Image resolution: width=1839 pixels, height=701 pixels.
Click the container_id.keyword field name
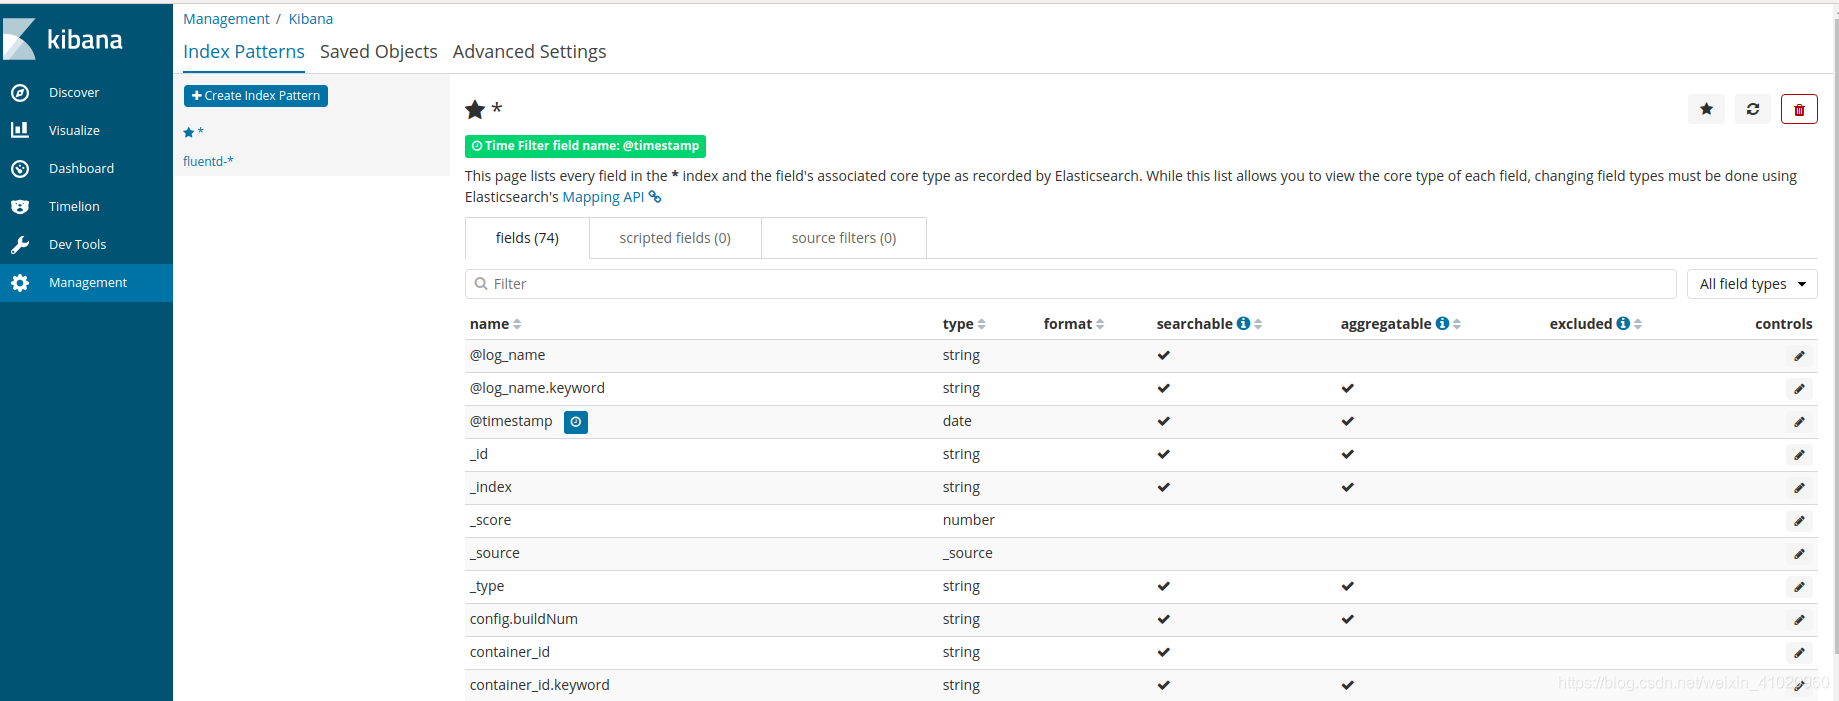click(540, 685)
